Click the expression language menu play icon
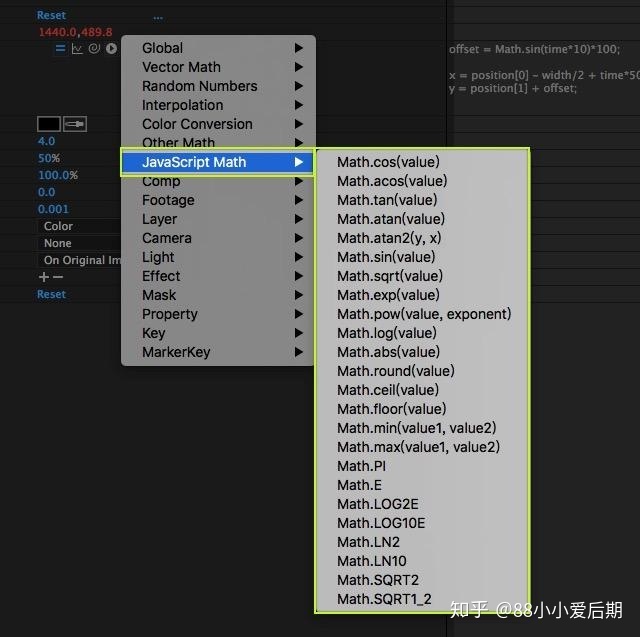Screen dimensions: 640x637 111,49
